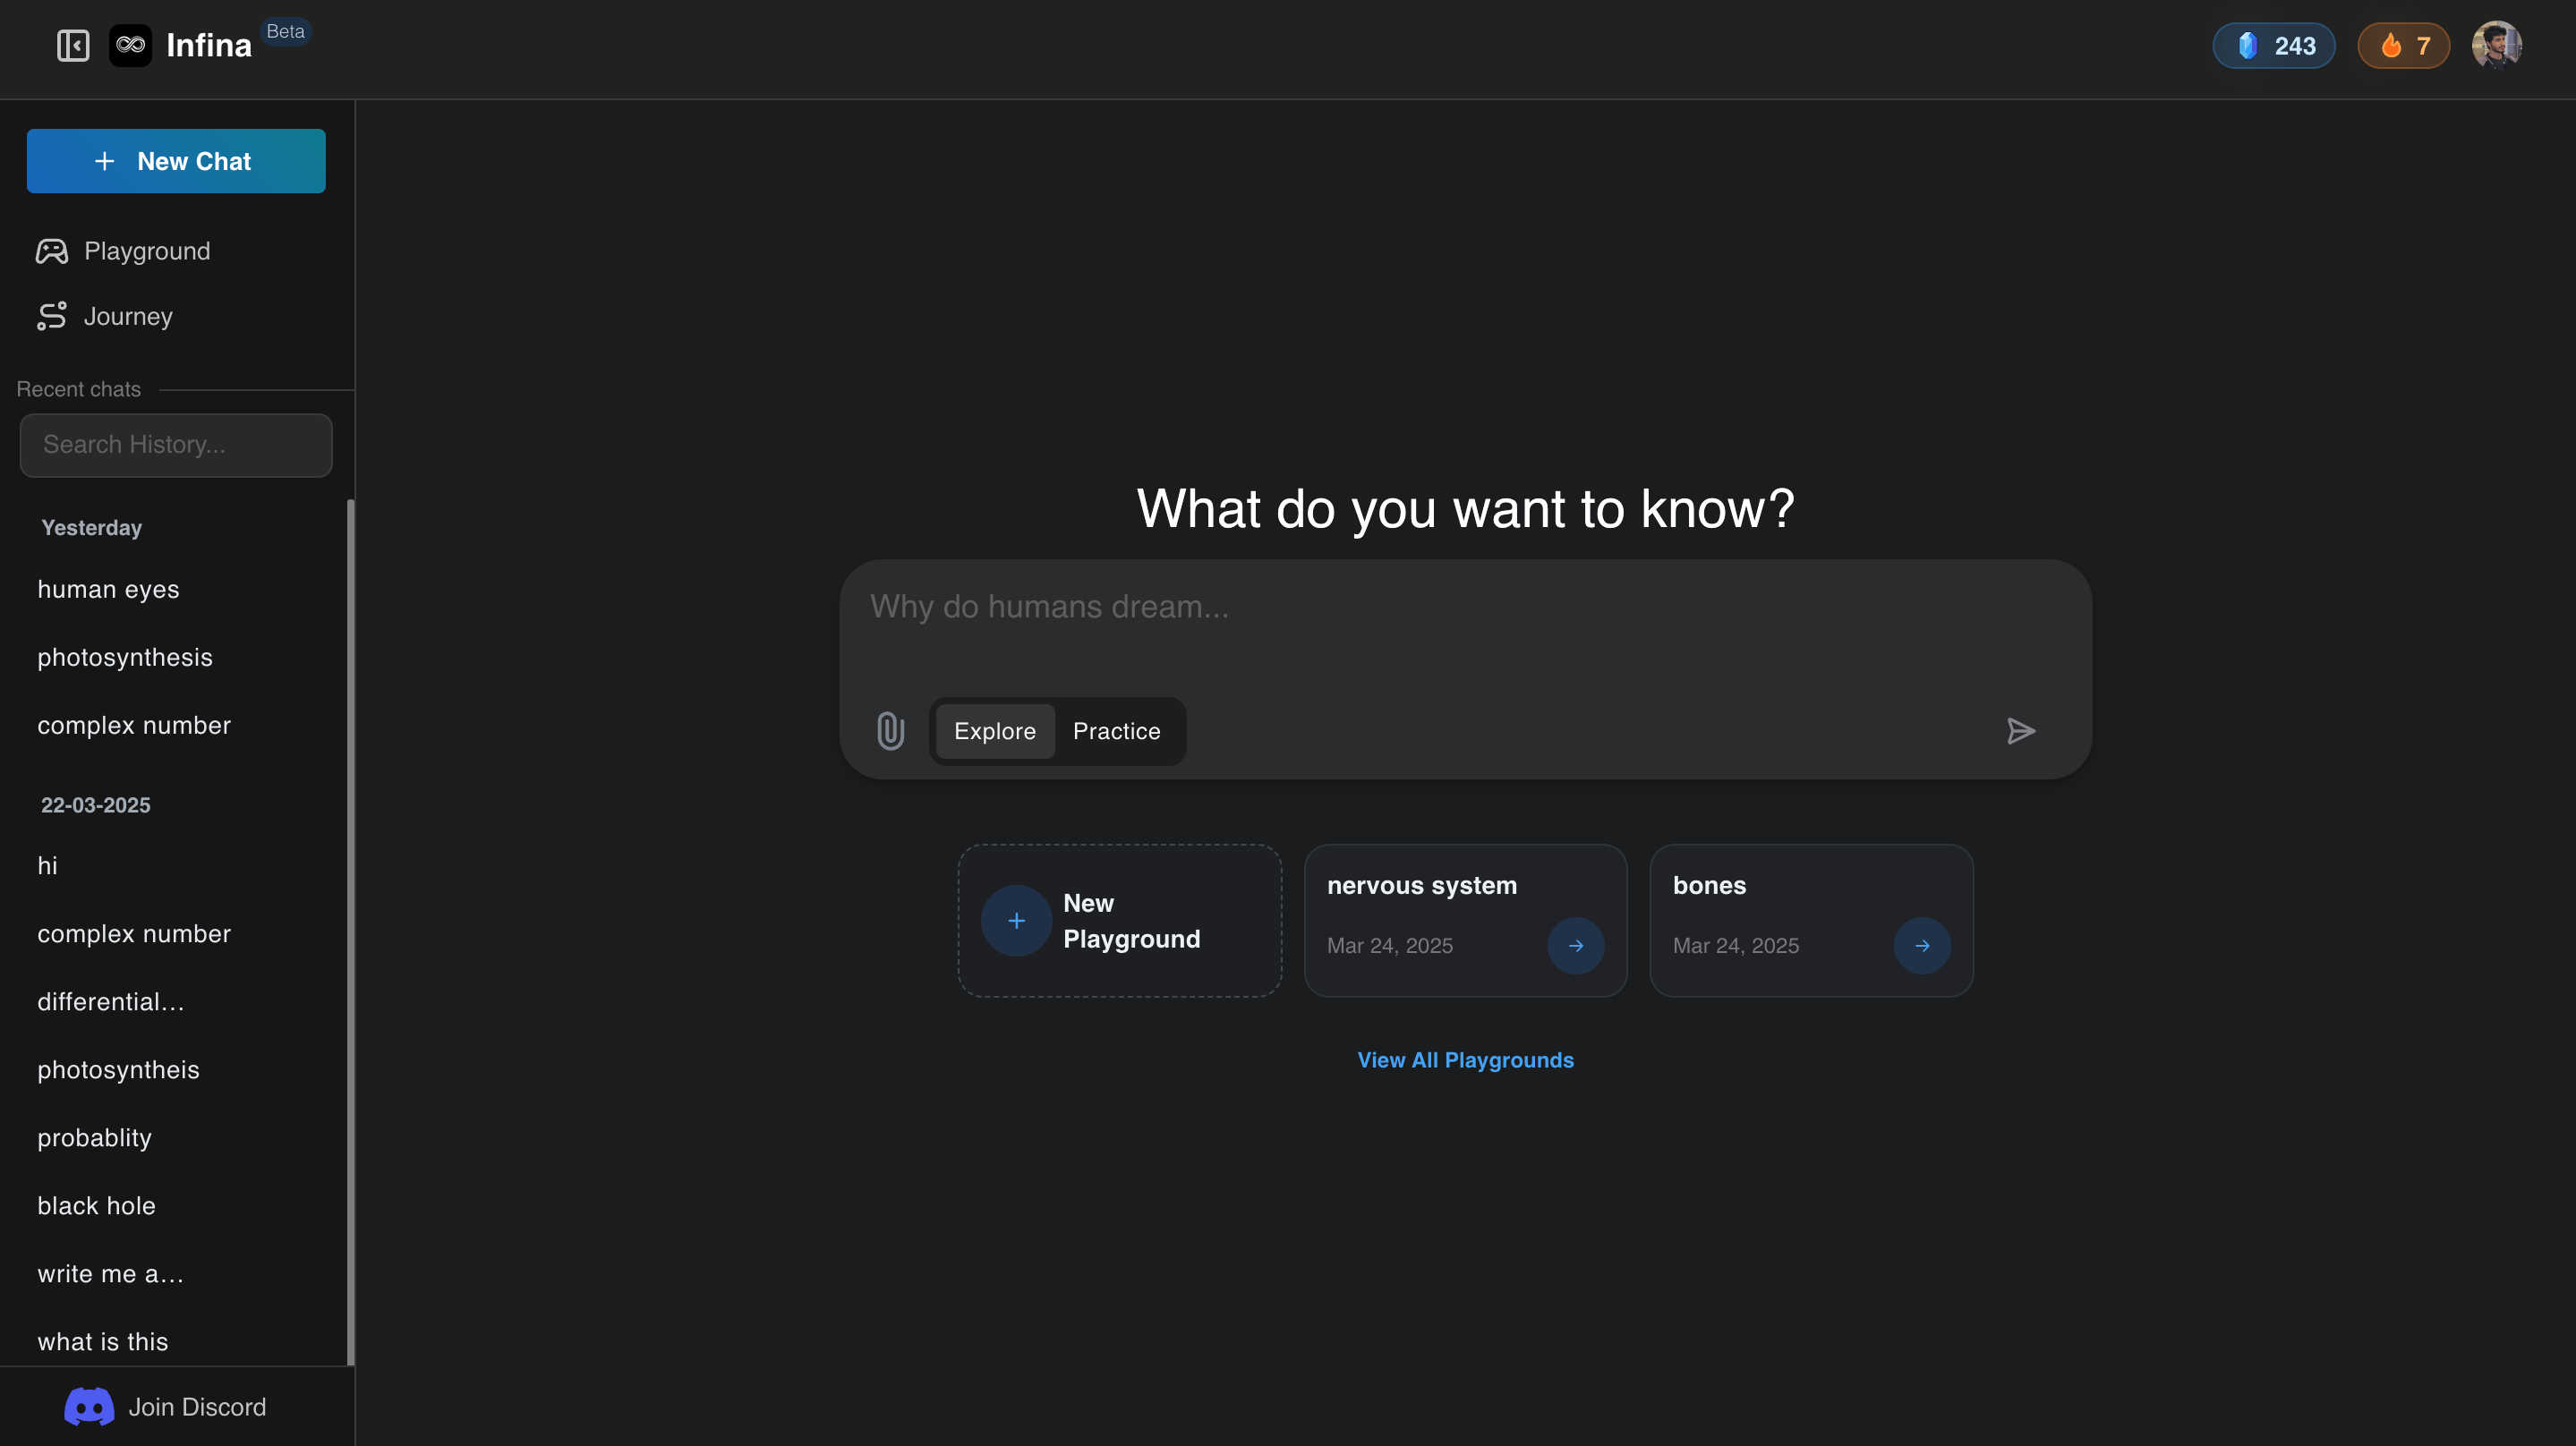Create a New Playground card

[x=1119, y=920]
